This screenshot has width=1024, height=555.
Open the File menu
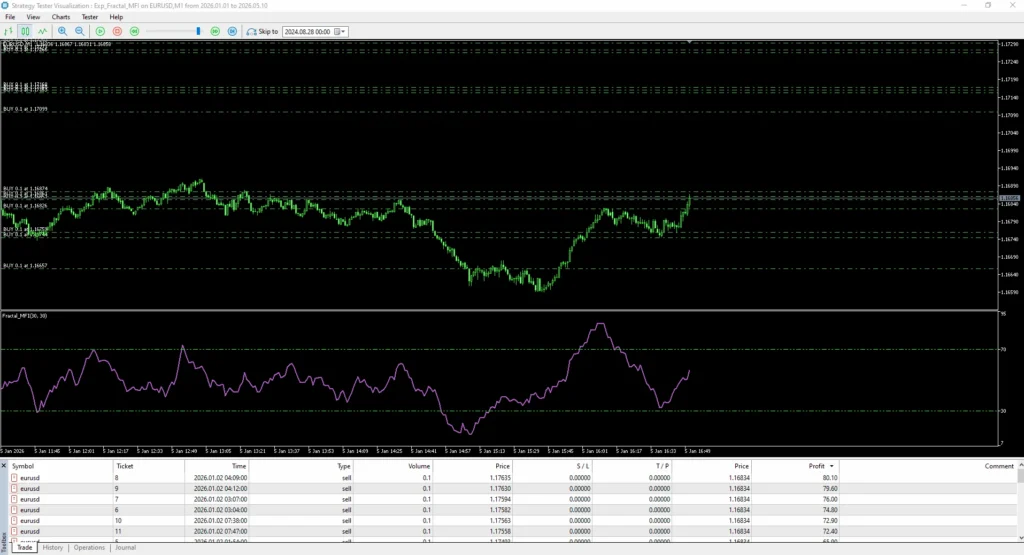pos(10,17)
